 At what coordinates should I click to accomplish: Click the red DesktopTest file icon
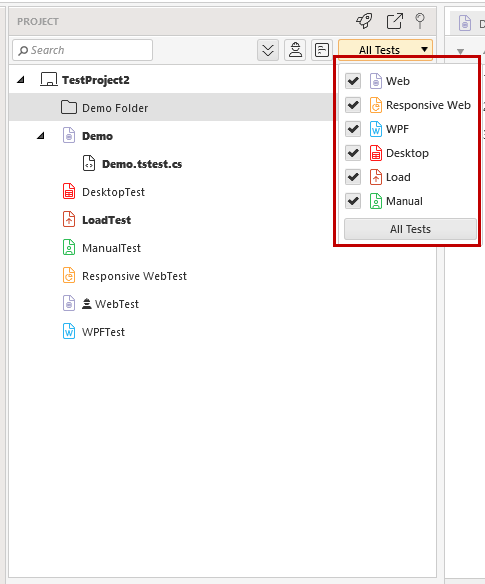[69, 191]
